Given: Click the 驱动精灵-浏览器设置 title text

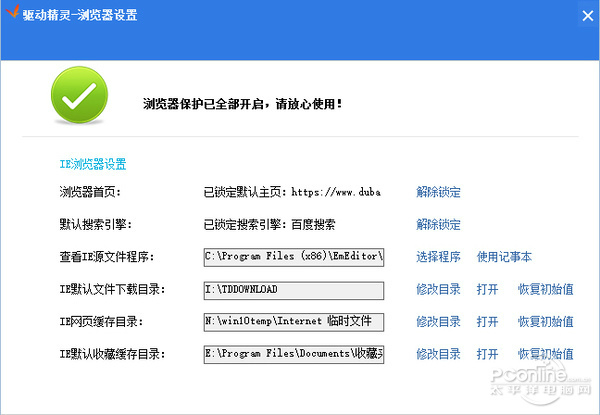Looking at the screenshot, I should coord(80,15).
